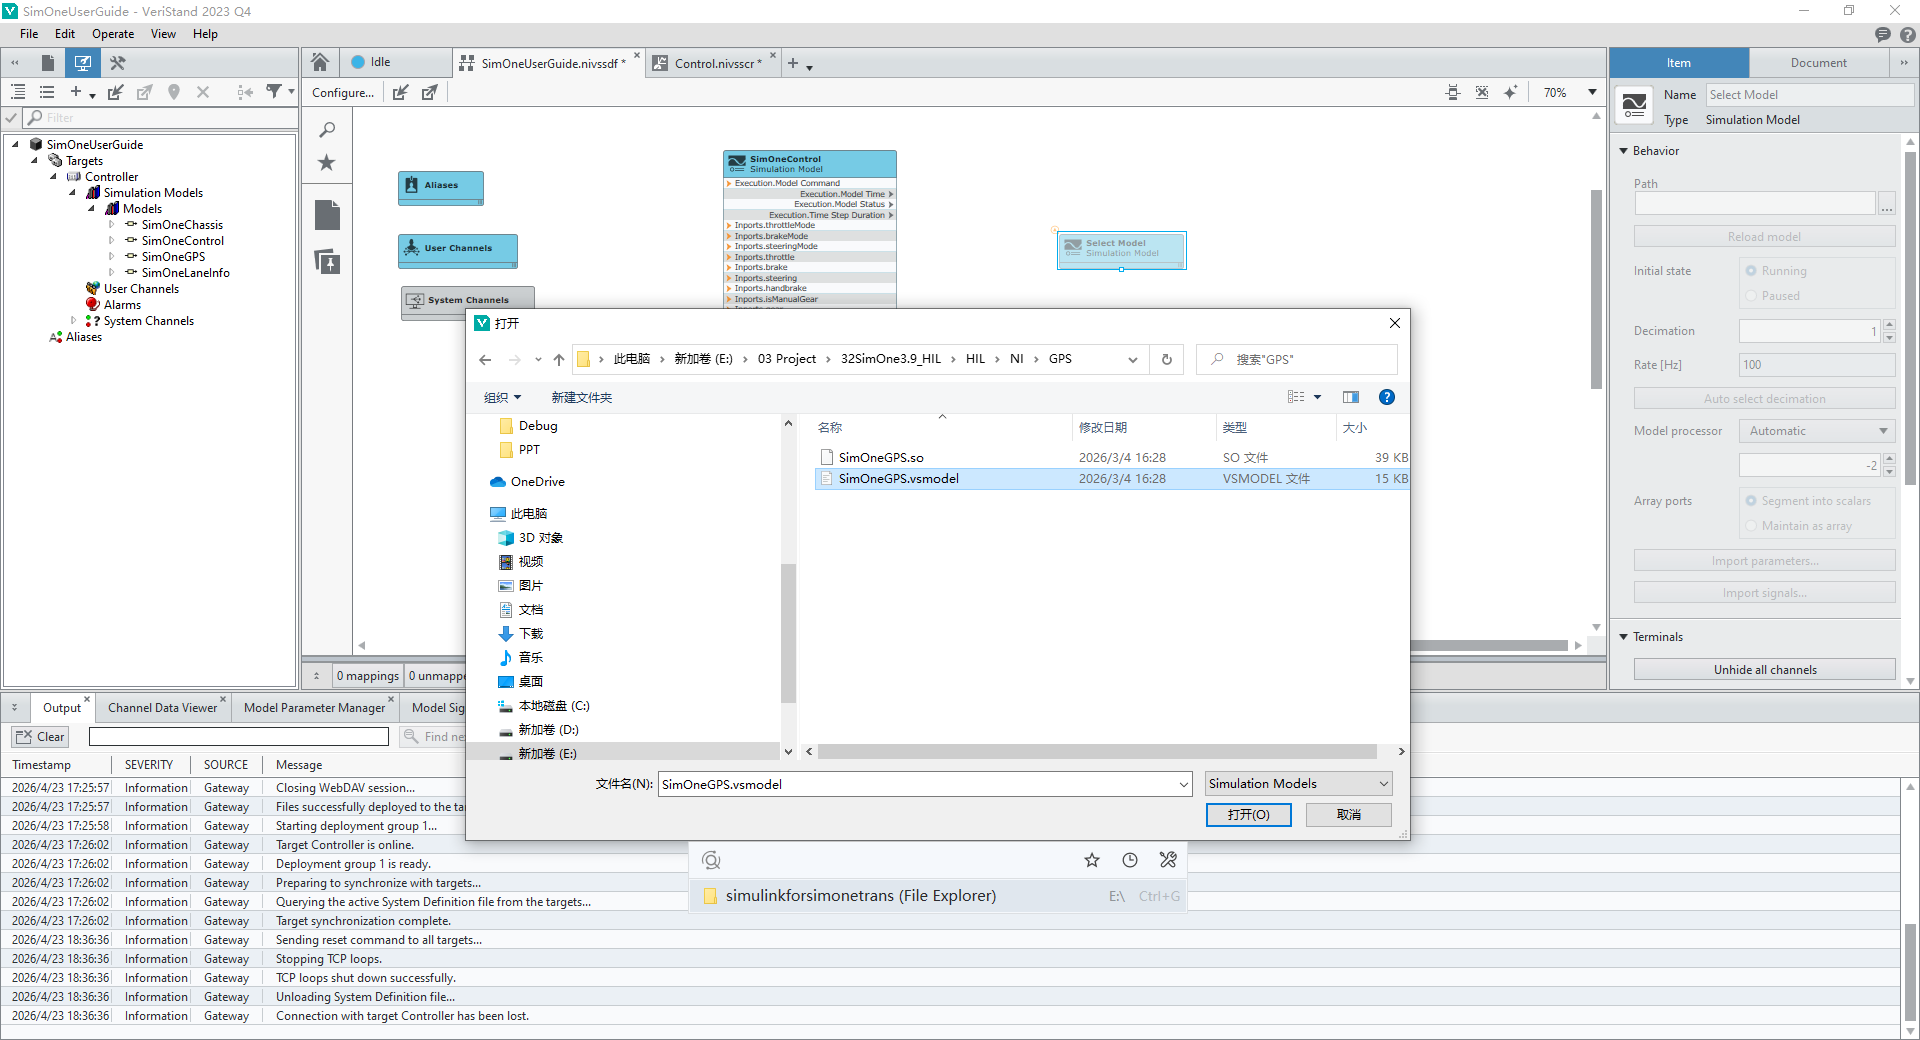Activate the system definition screen icon
Image resolution: width=1920 pixels, height=1040 pixels.
point(83,63)
